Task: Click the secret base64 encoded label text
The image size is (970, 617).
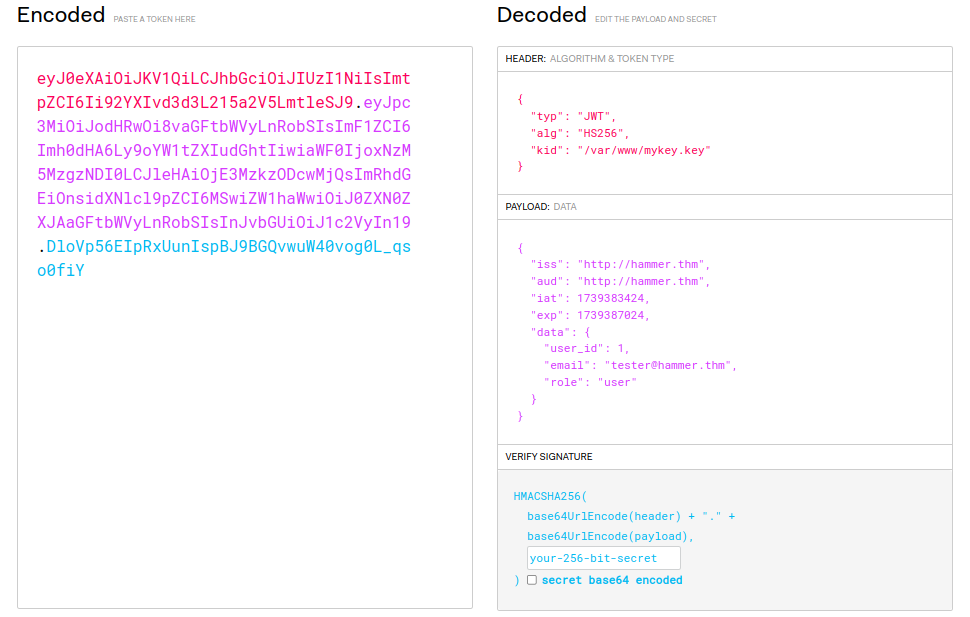Action: 612,580
